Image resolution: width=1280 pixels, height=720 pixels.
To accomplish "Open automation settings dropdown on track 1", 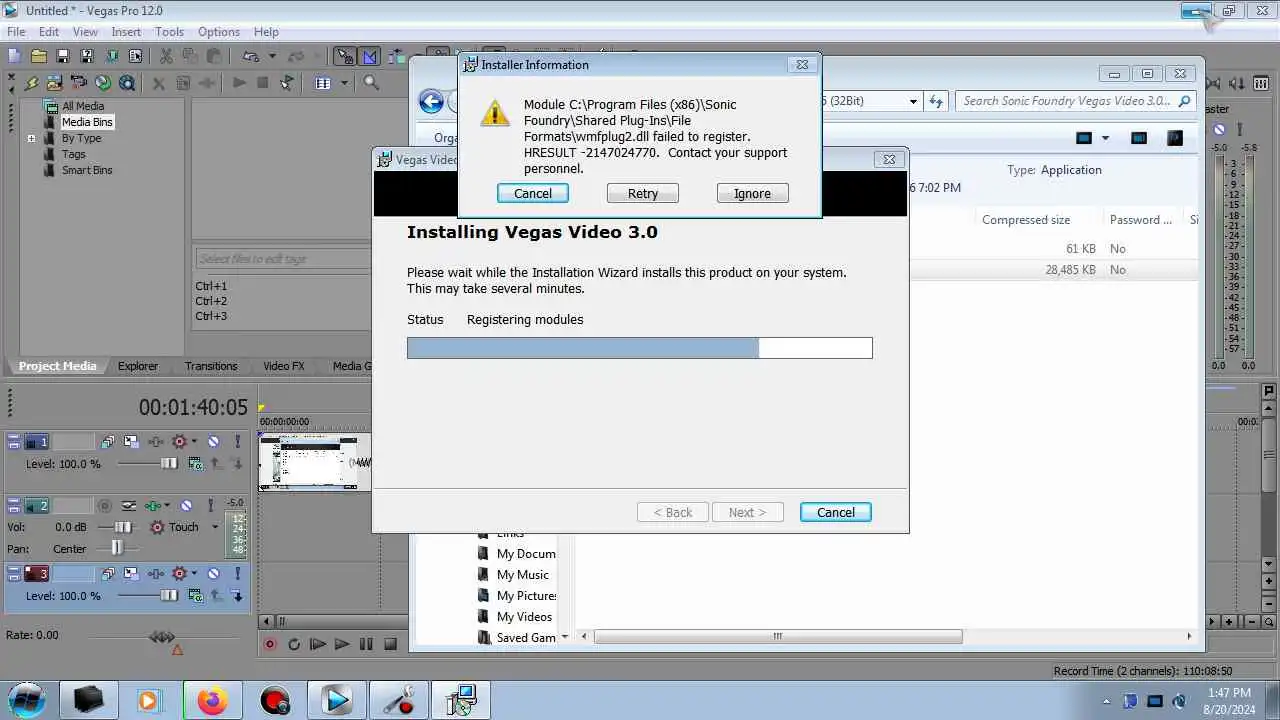I will point(194,442).
